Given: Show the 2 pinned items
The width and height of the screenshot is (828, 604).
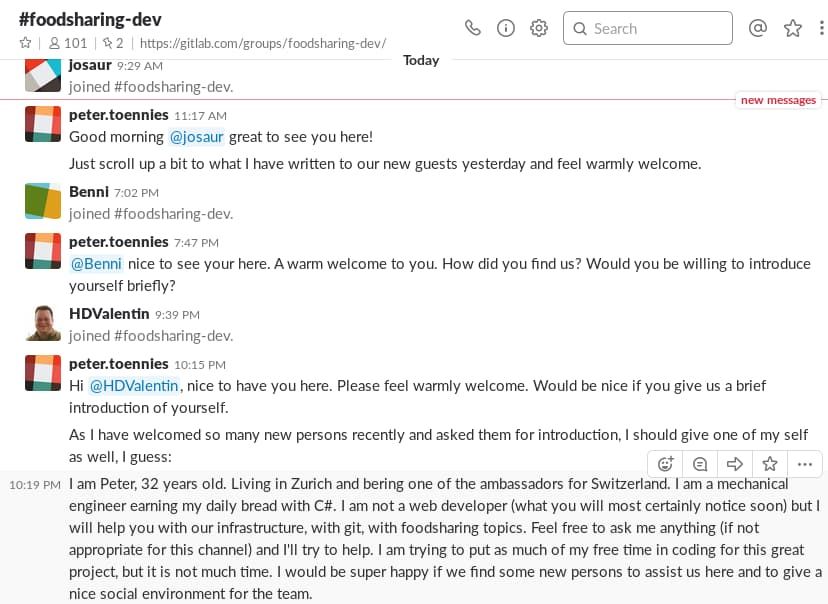Looking at the screenshot, I should [113, 43].
